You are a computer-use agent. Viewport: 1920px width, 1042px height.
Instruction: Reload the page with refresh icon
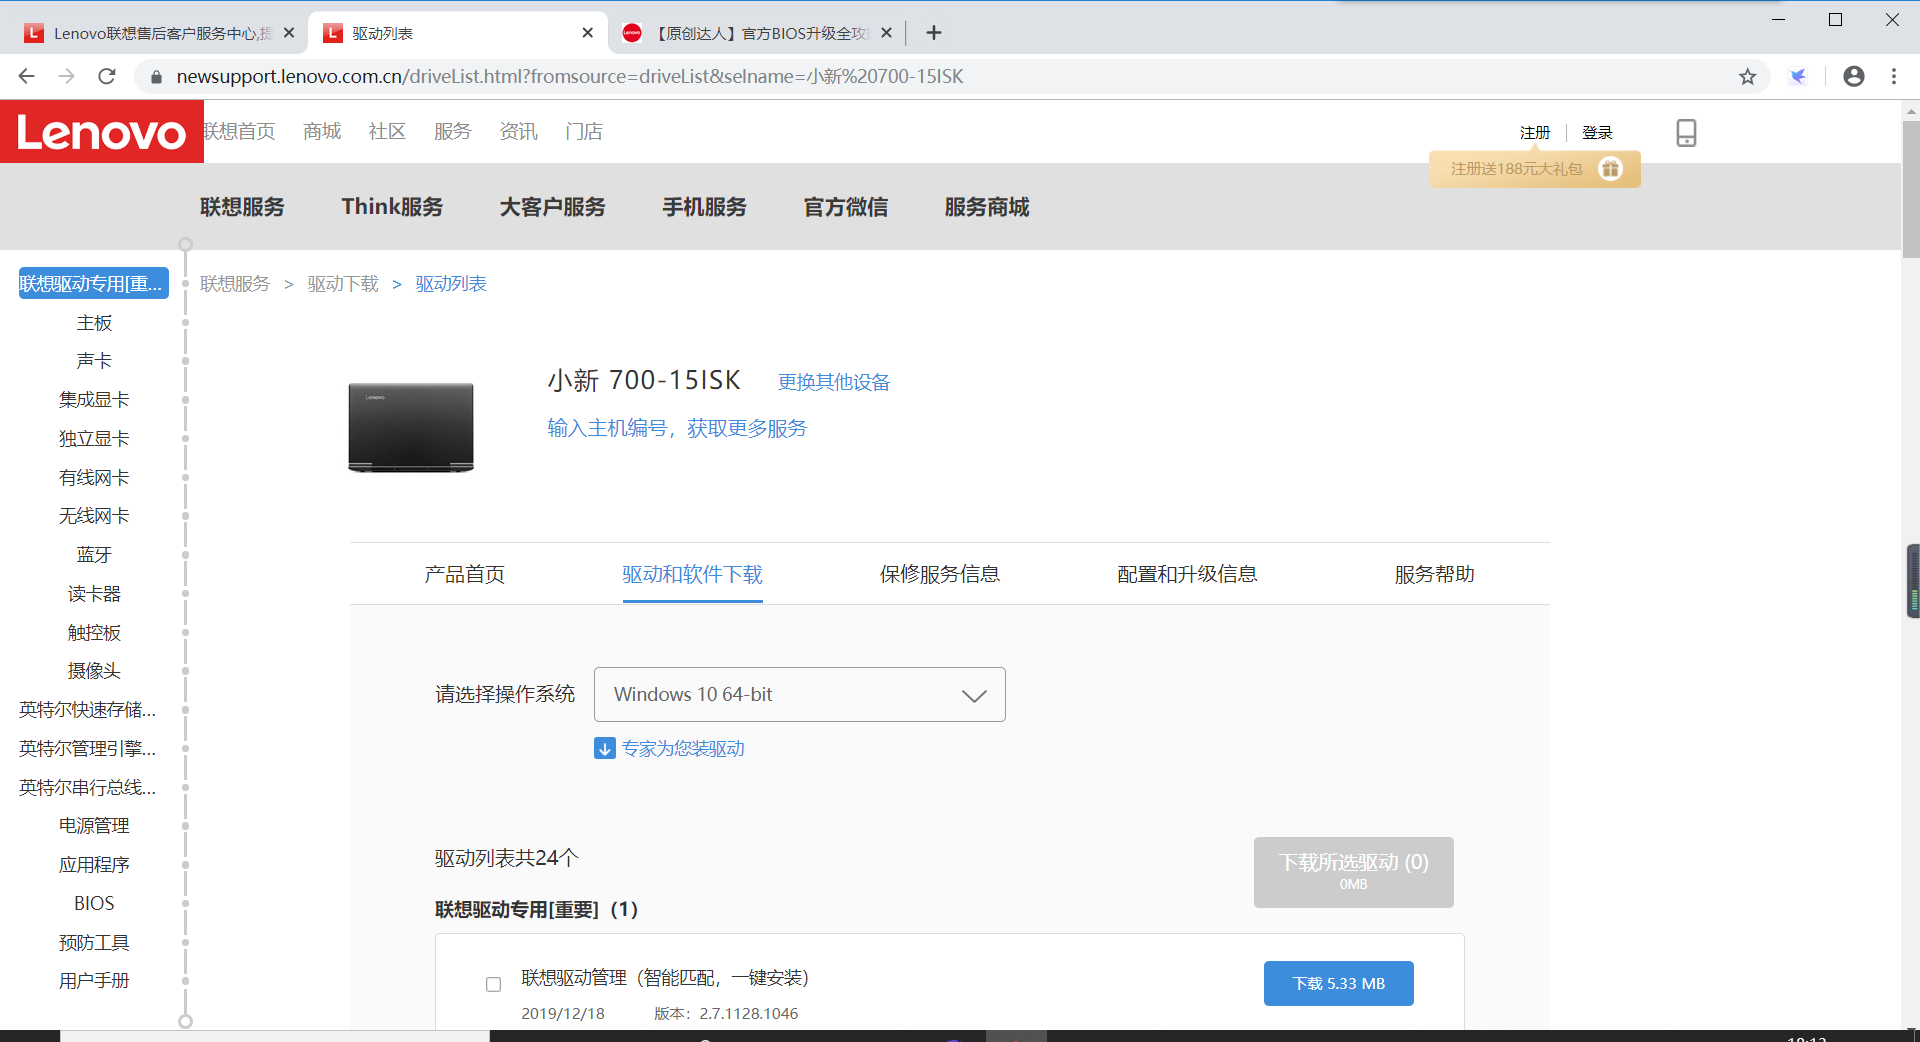[107, 76]
